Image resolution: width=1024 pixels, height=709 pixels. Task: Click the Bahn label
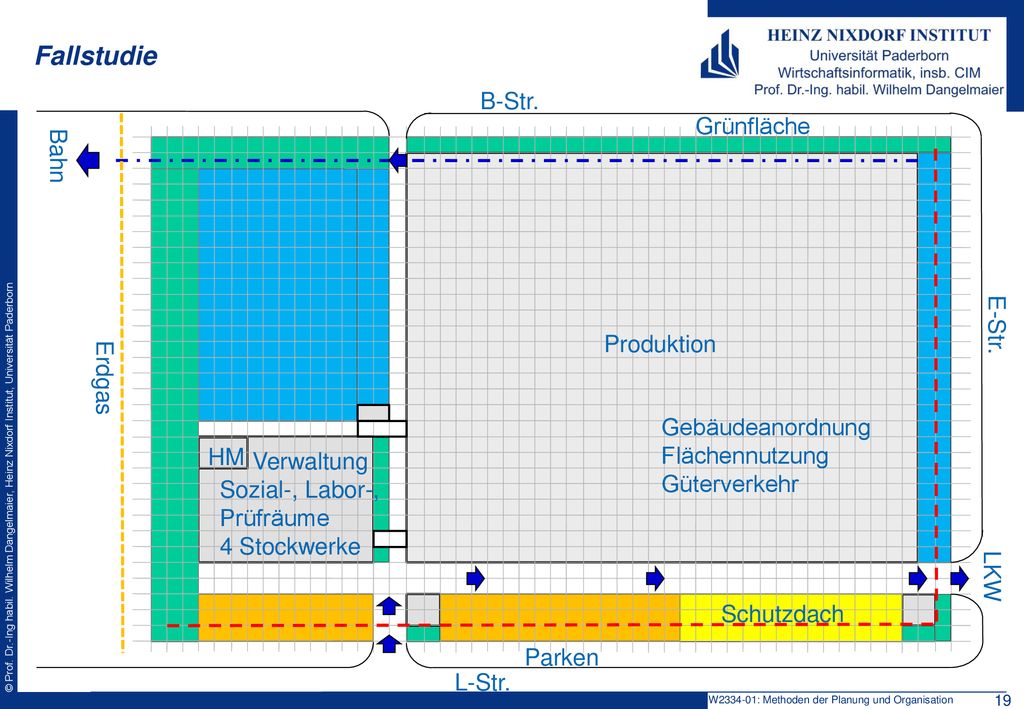coord(58,155)
